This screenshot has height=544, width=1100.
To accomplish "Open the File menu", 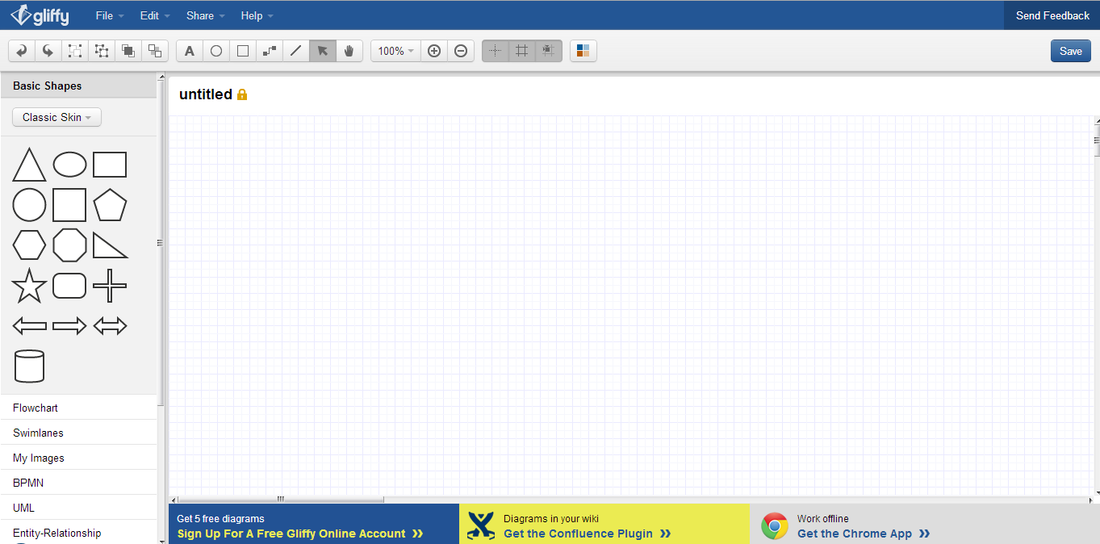I will point(109,15).
